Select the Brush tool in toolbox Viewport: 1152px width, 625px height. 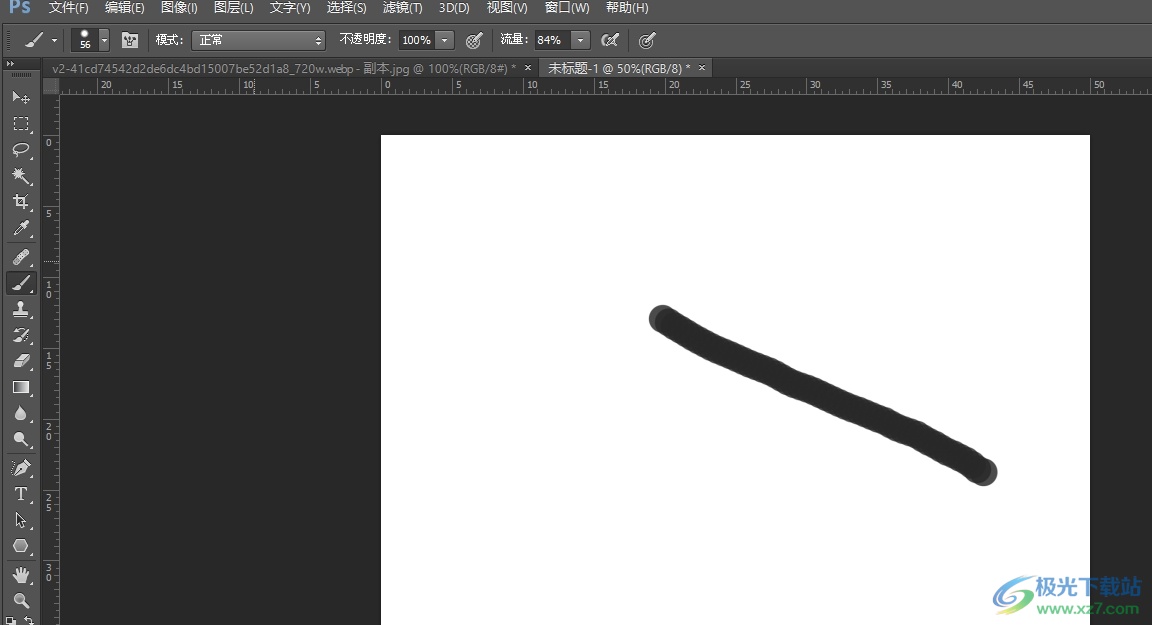point(21,283)
